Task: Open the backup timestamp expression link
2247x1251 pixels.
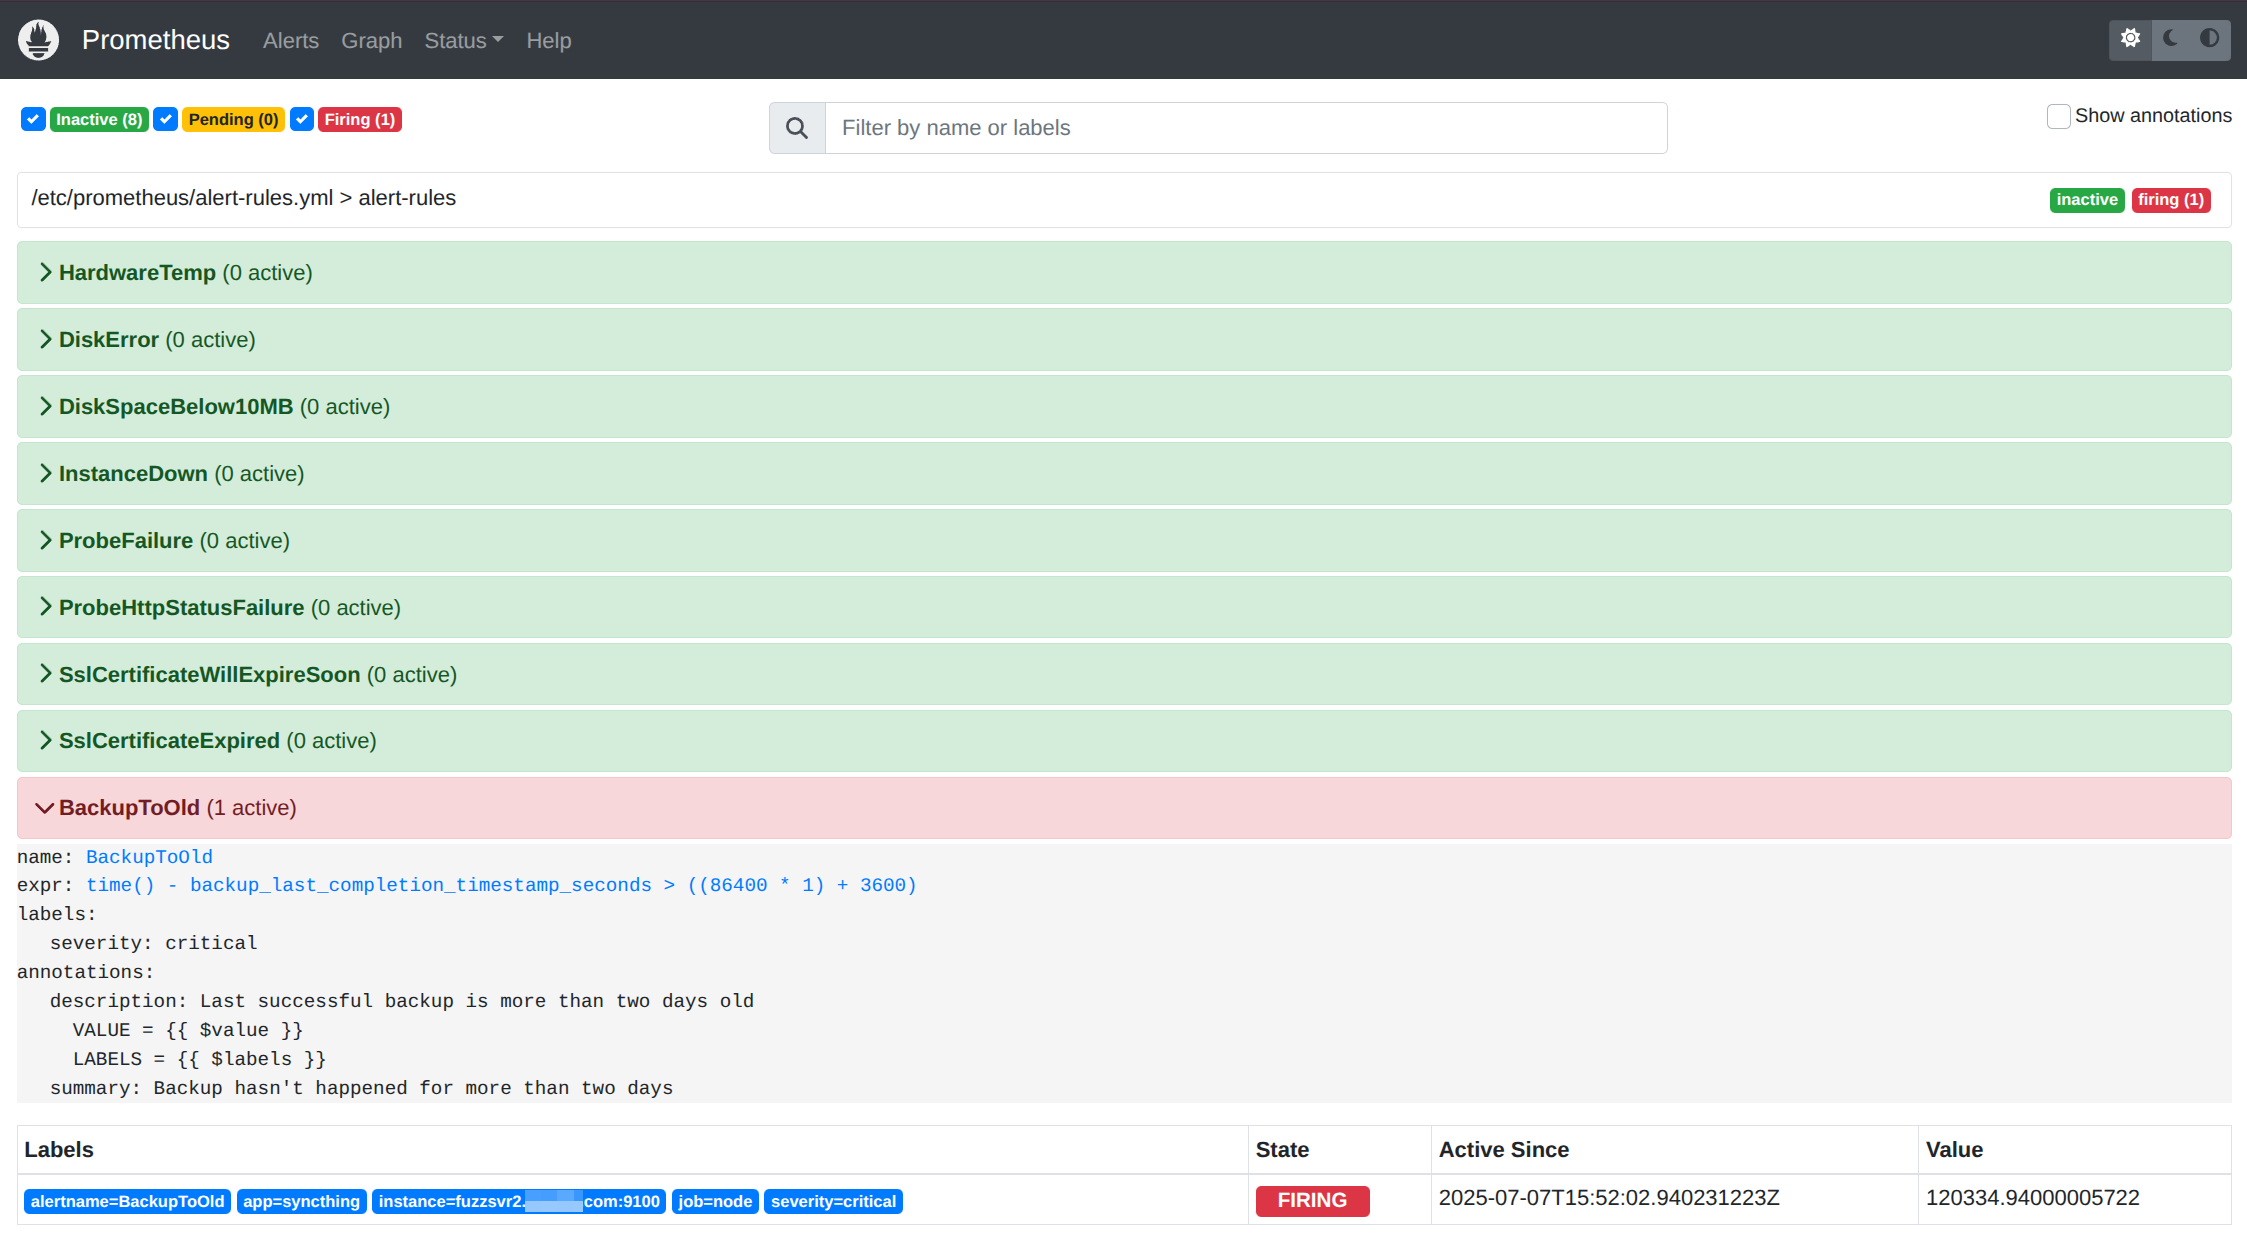Action: click(x=501, y=885)
